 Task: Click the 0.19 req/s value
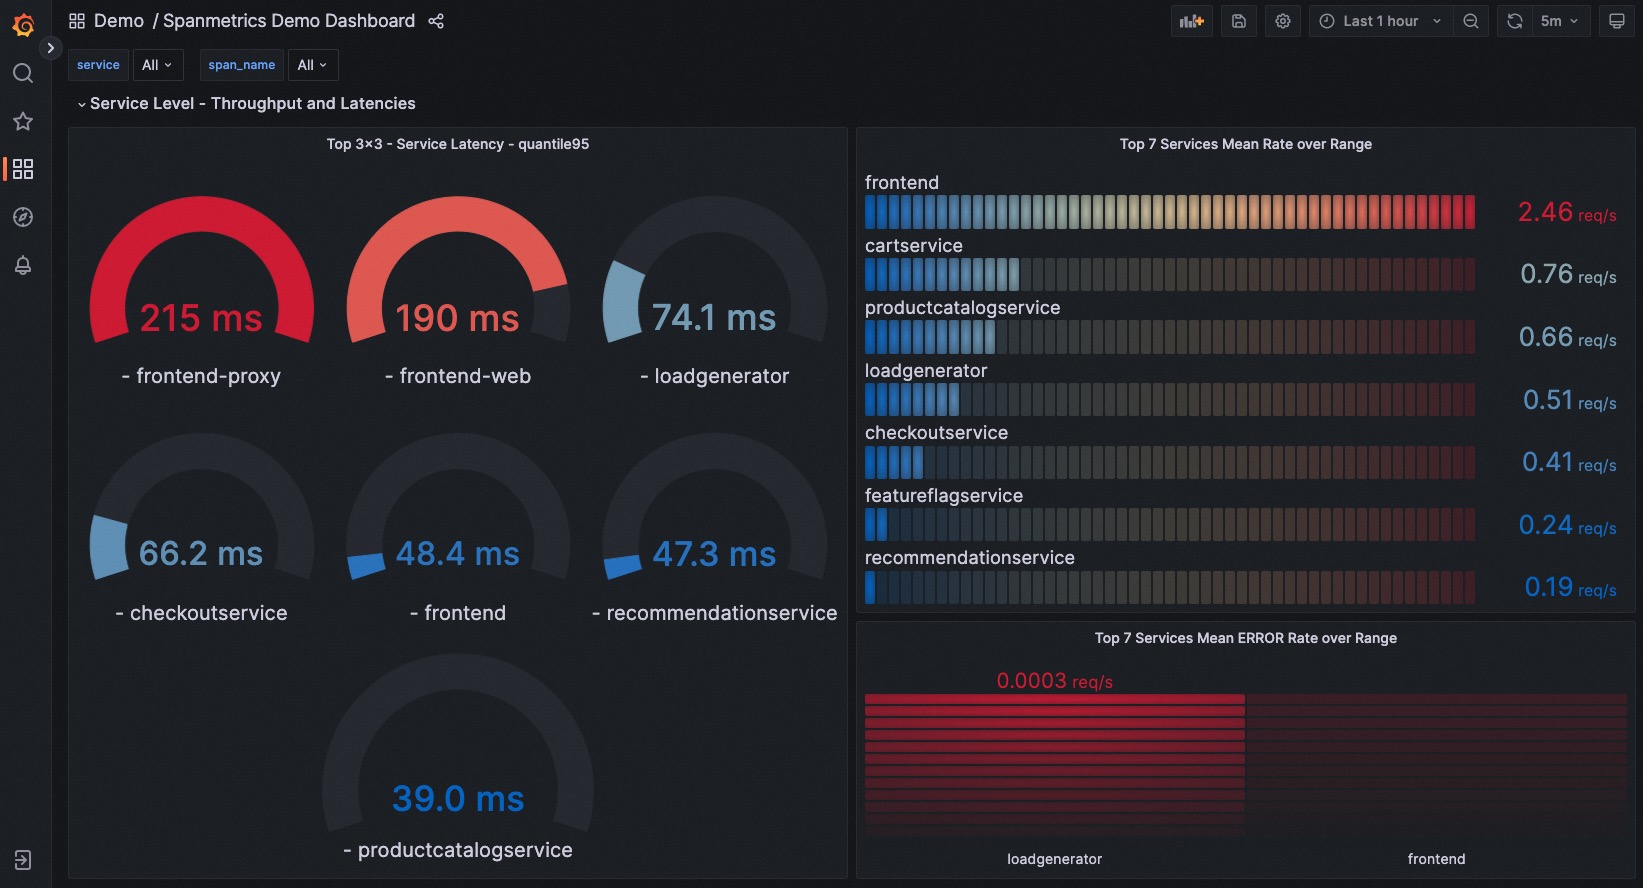(x=1570, y=587)
